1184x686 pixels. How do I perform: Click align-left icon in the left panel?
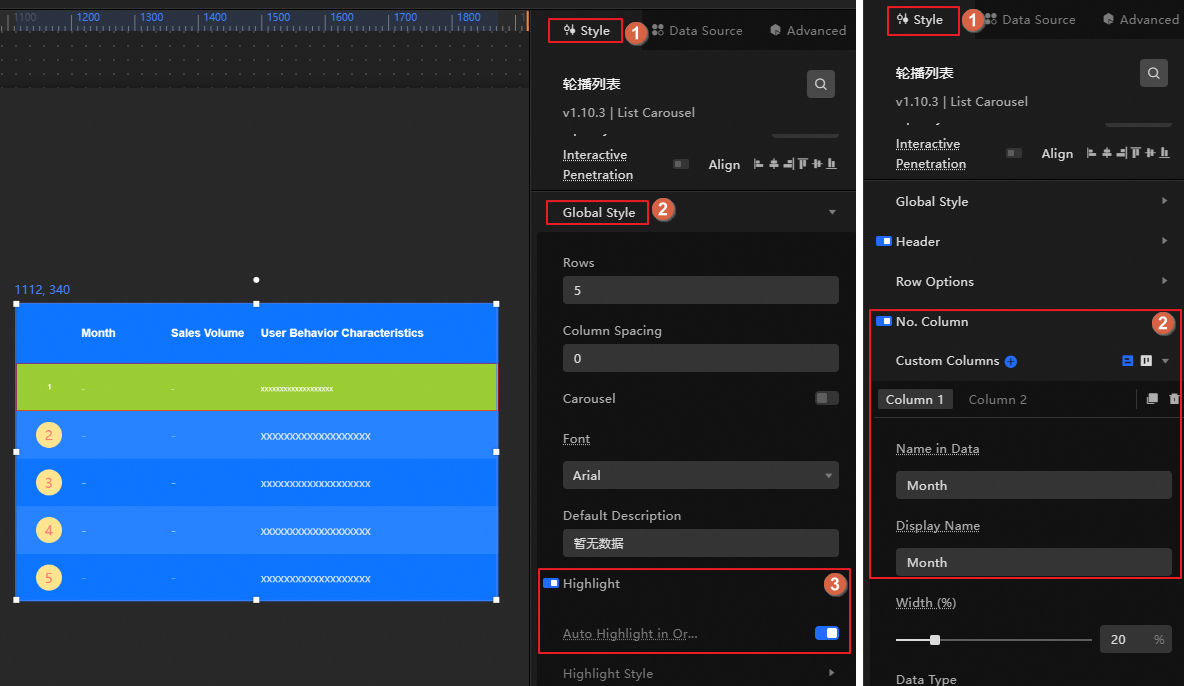(758, 164)
